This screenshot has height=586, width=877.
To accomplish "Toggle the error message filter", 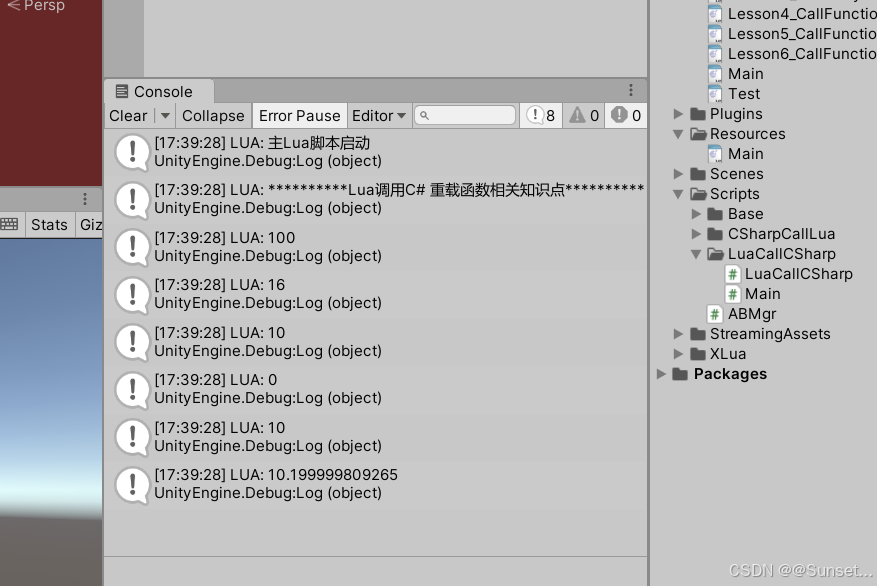I will click(x=626, y=116).
